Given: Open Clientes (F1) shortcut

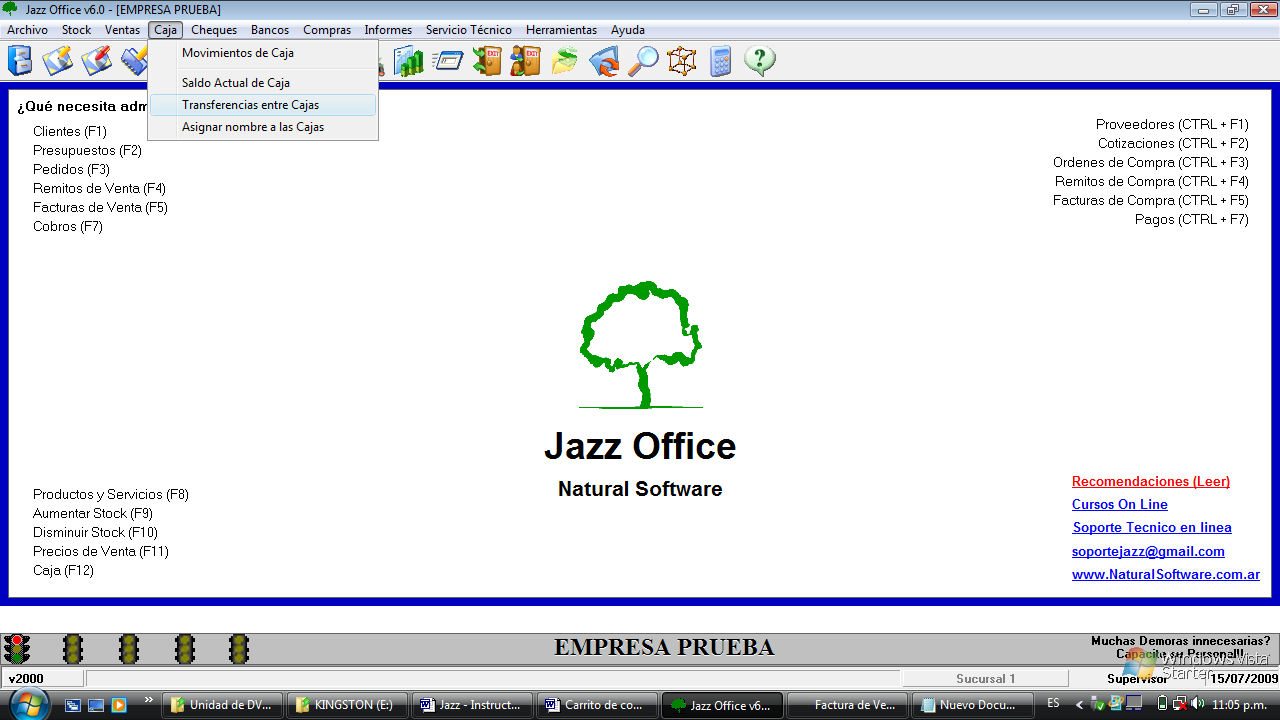Looking at the screenshot, I should [x=70, y=131].
